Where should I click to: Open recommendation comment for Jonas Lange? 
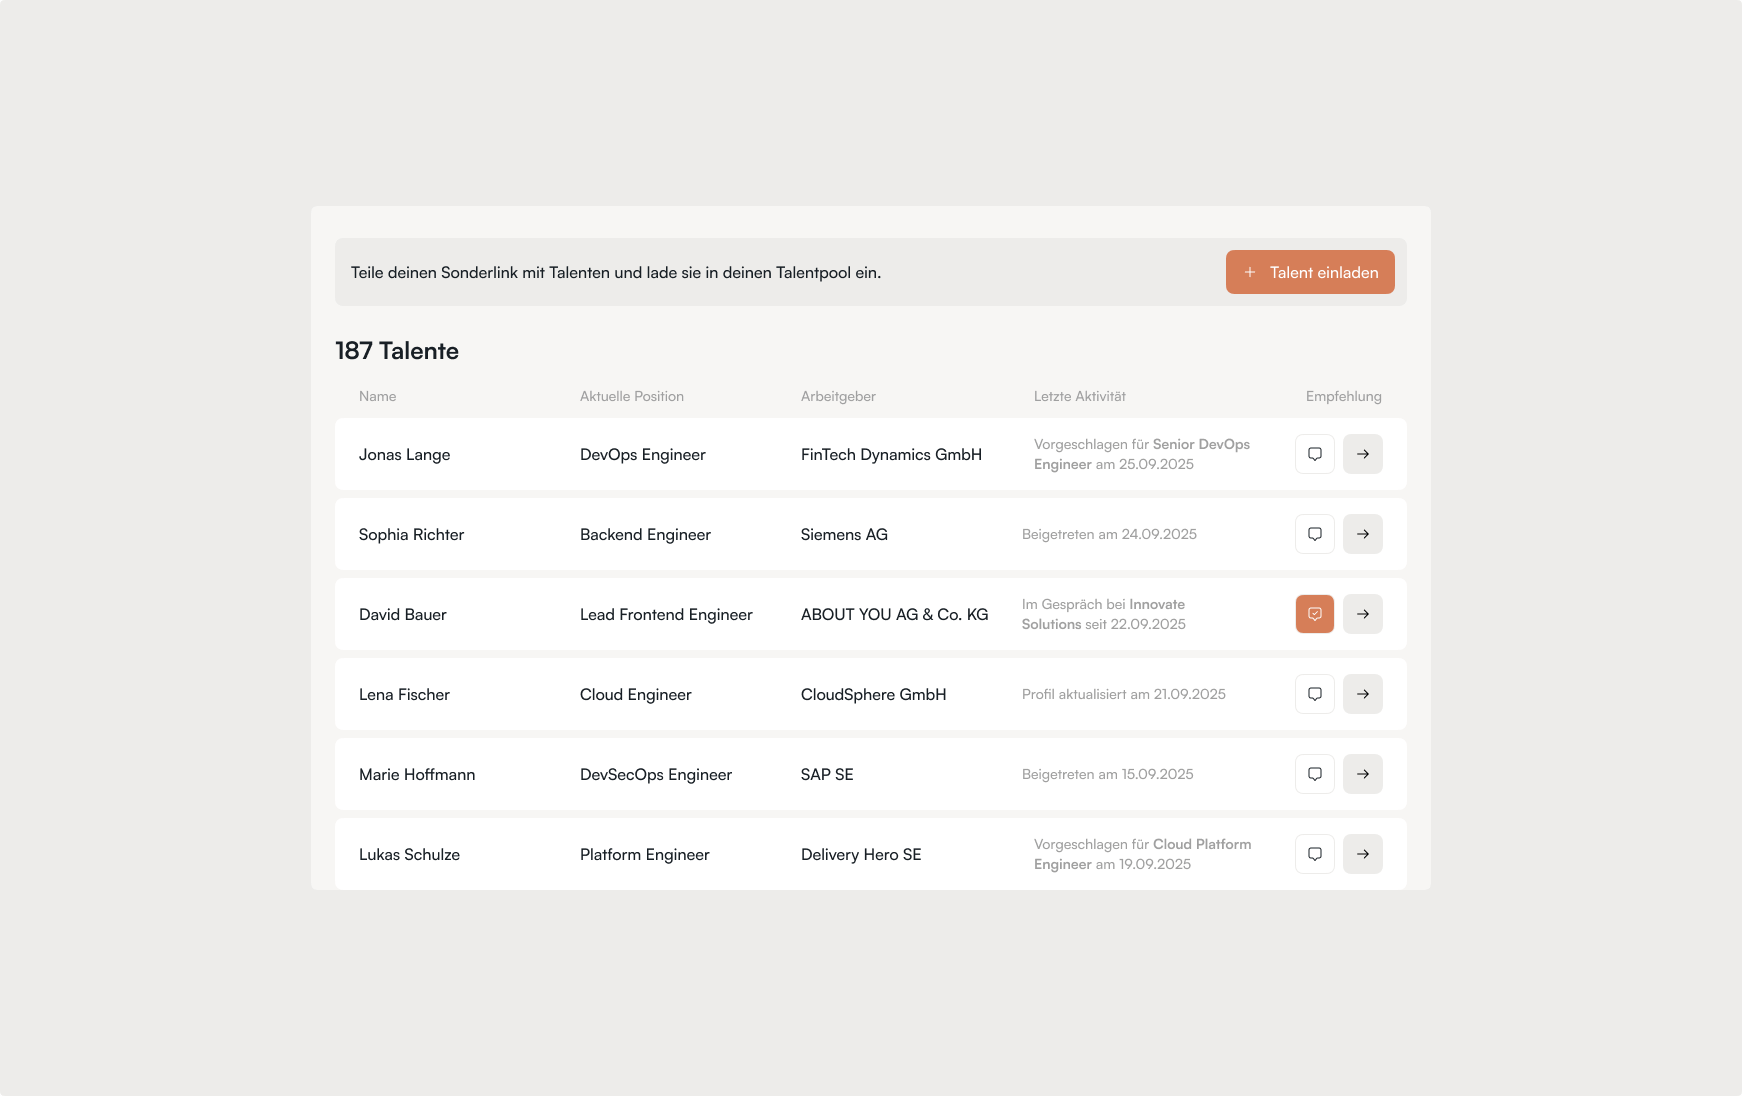pos(1314,454)
